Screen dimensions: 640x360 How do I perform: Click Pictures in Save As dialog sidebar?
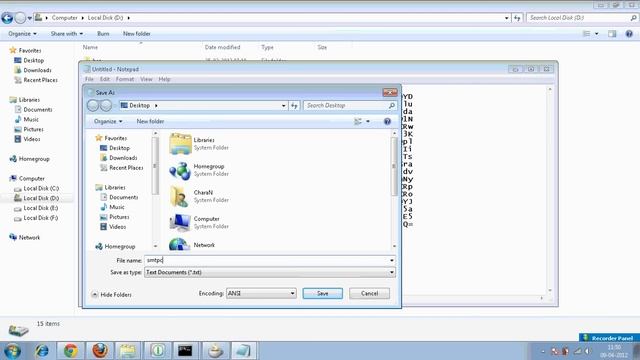click(119, 217)
